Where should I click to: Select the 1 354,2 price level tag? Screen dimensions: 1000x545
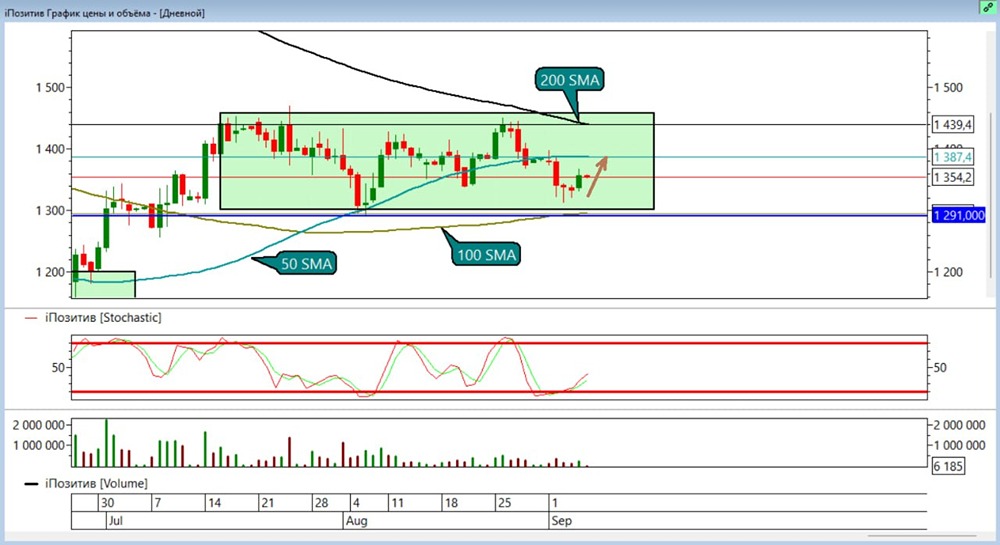click(x=953, y=177)
